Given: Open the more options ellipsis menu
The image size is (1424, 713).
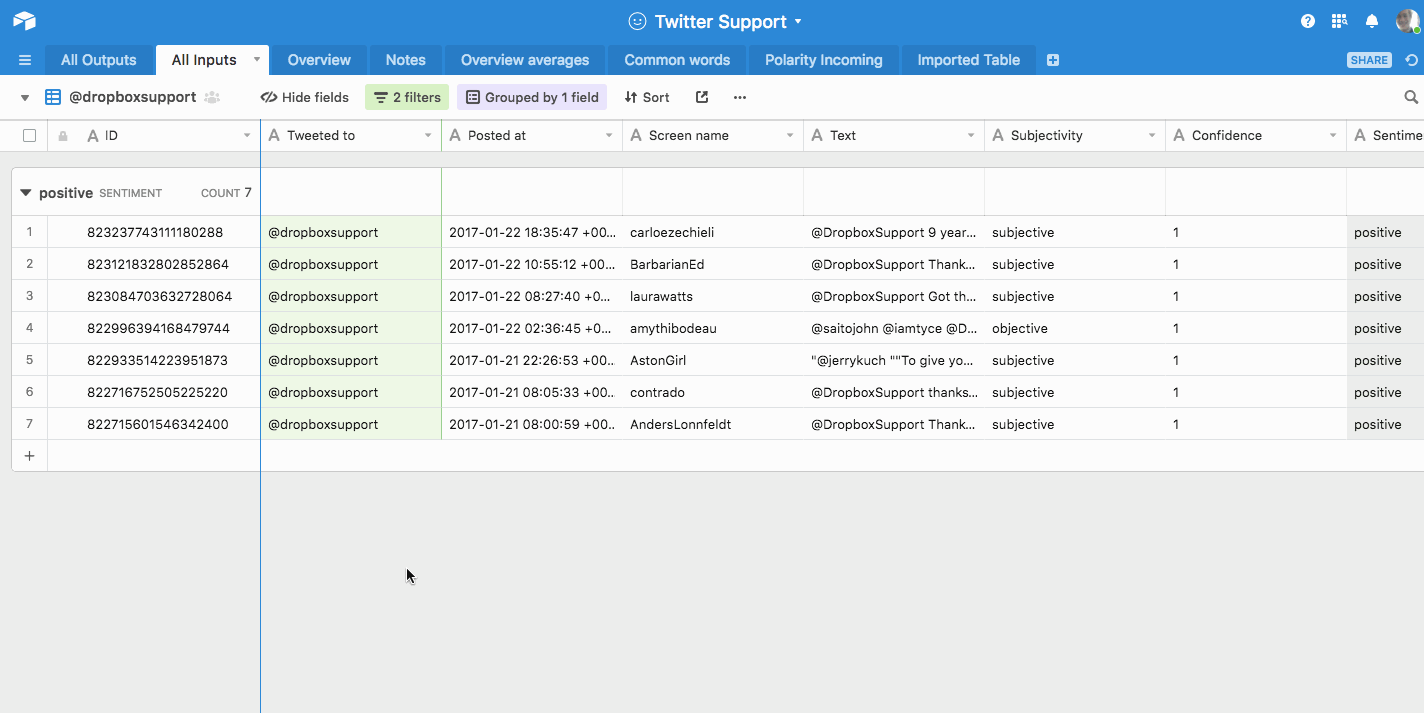Looking at the screenshot, I should [x=740, y=97].
